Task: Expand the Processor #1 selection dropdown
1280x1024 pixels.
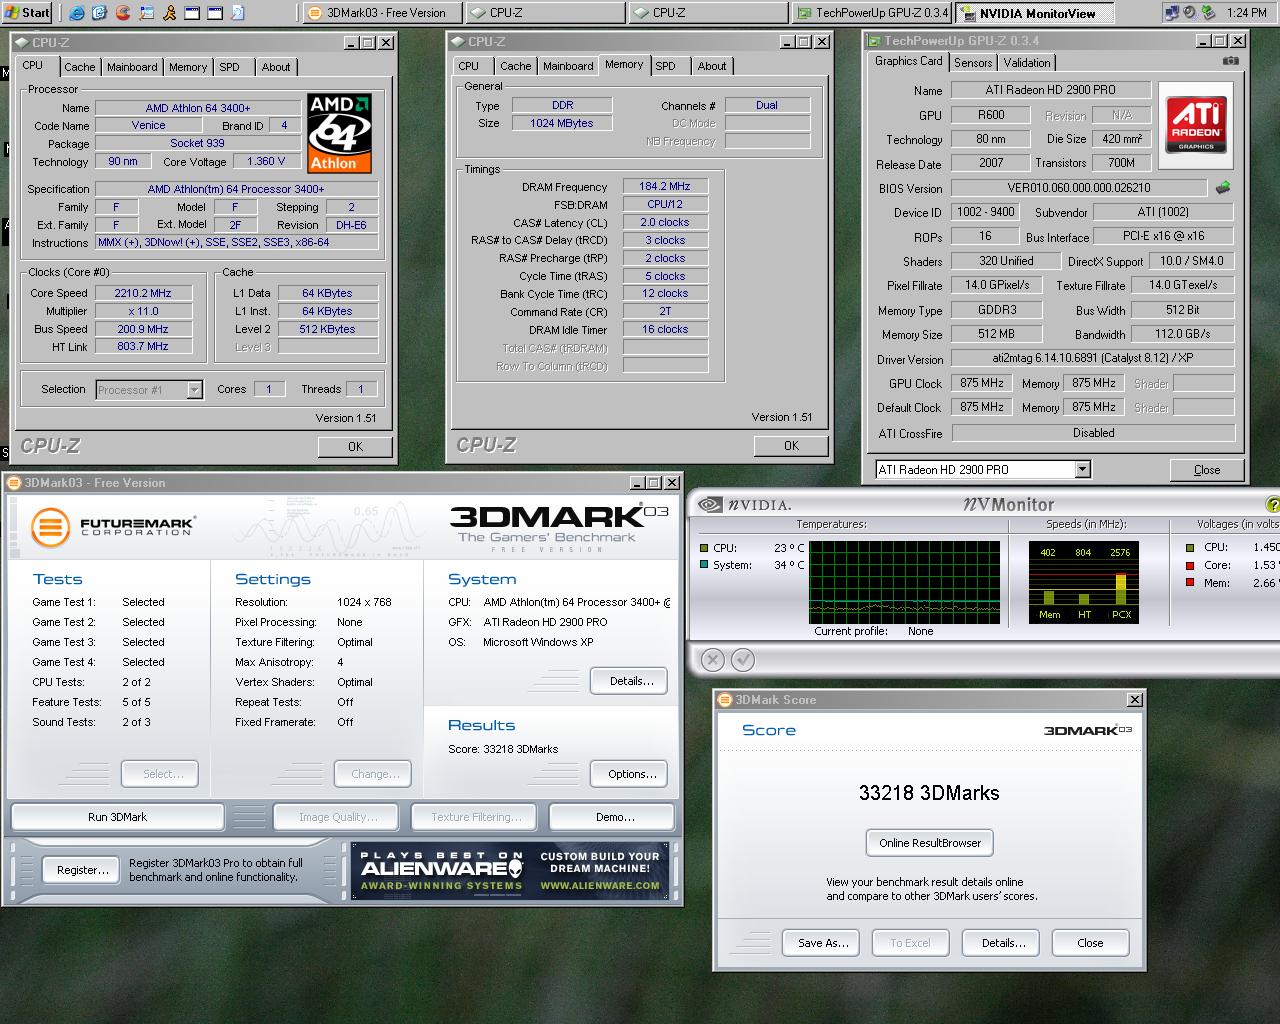Action: coord(194,390)
